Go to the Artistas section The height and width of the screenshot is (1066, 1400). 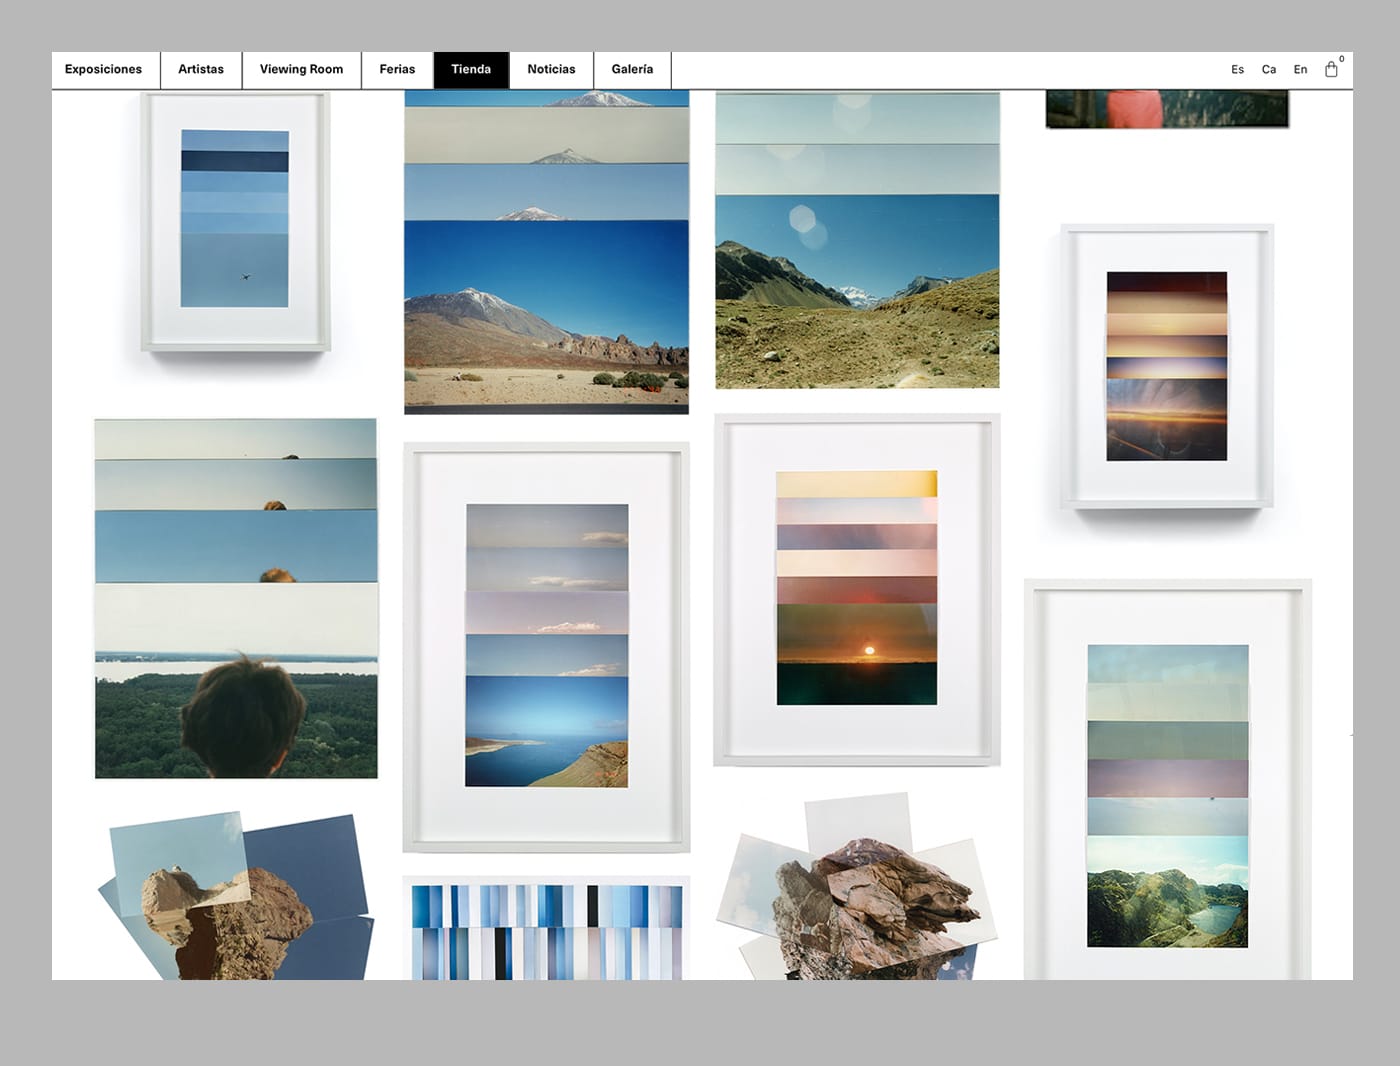pos(201,69)
